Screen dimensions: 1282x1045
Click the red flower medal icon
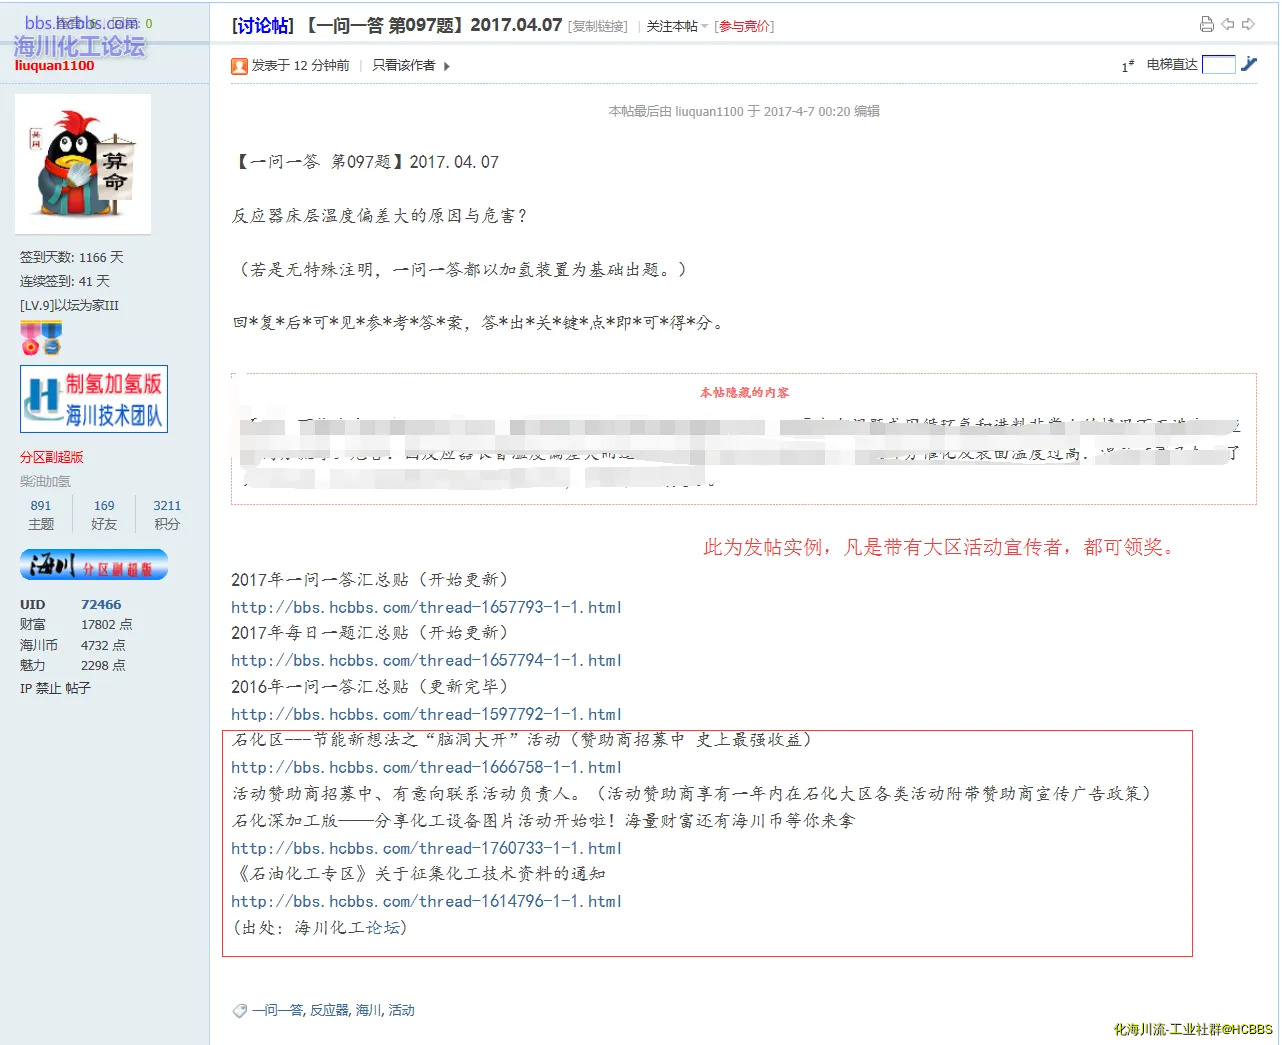(31, 339)
